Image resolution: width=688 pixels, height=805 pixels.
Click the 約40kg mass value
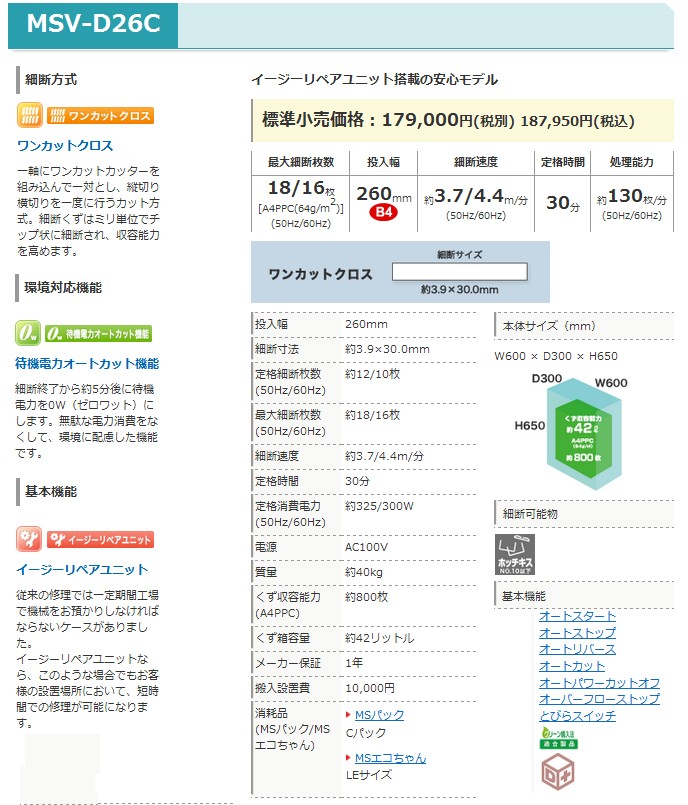click(364, 572)
